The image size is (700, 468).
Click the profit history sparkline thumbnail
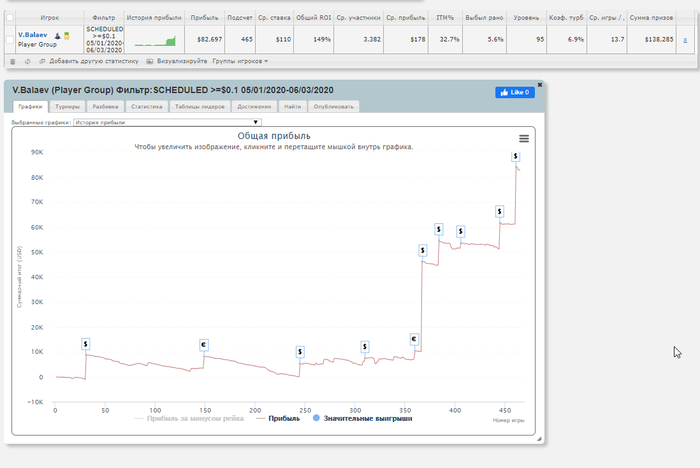tap(155, 42)
